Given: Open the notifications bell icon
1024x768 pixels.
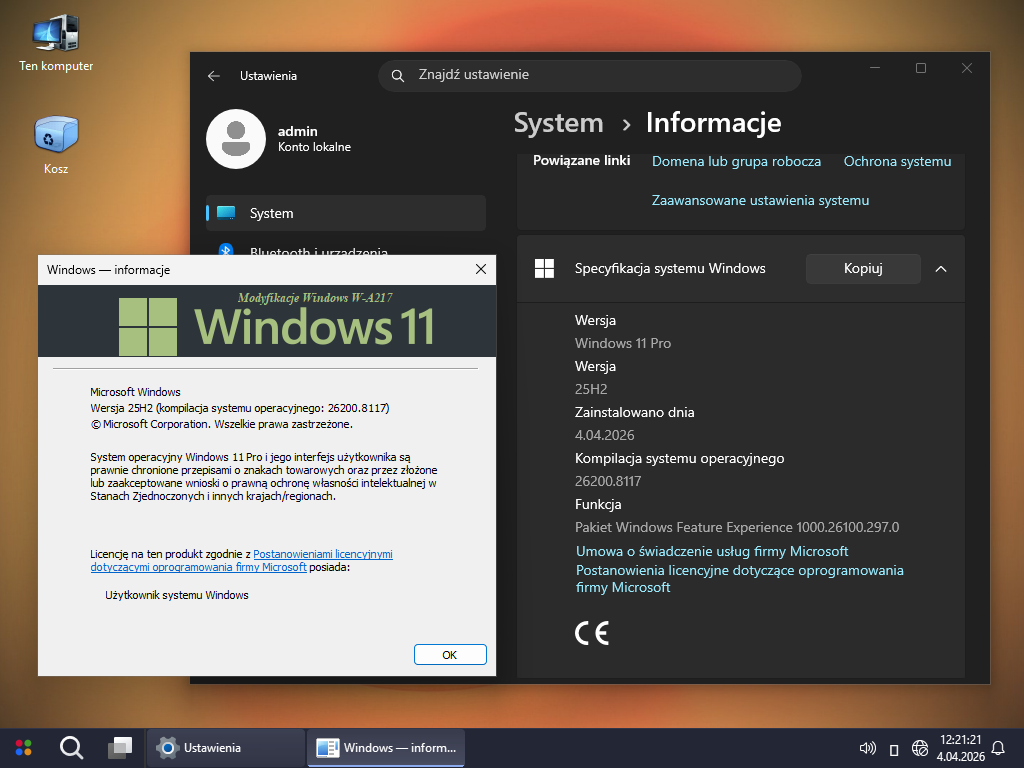Looking at the screenshot, I should [997, 748].
